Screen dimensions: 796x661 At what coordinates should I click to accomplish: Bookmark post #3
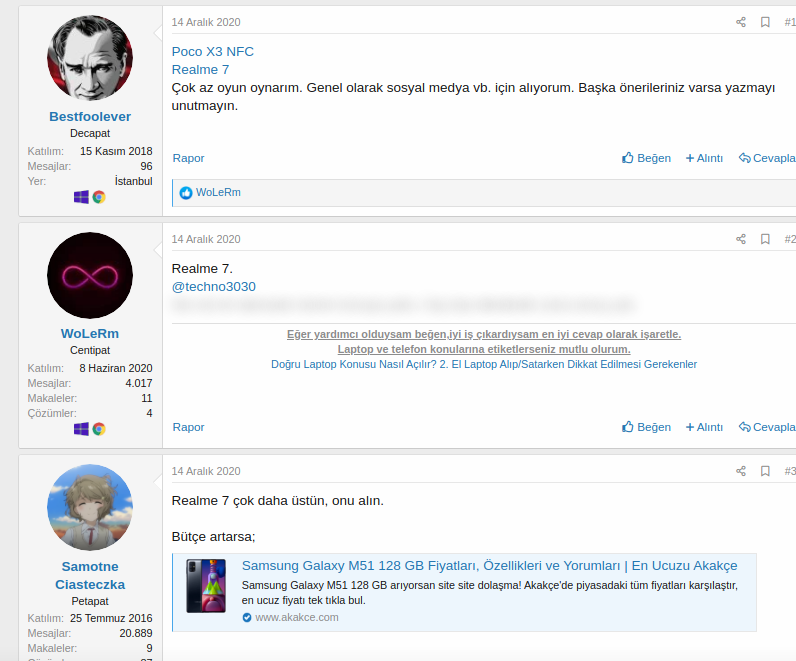pos(765,471)
